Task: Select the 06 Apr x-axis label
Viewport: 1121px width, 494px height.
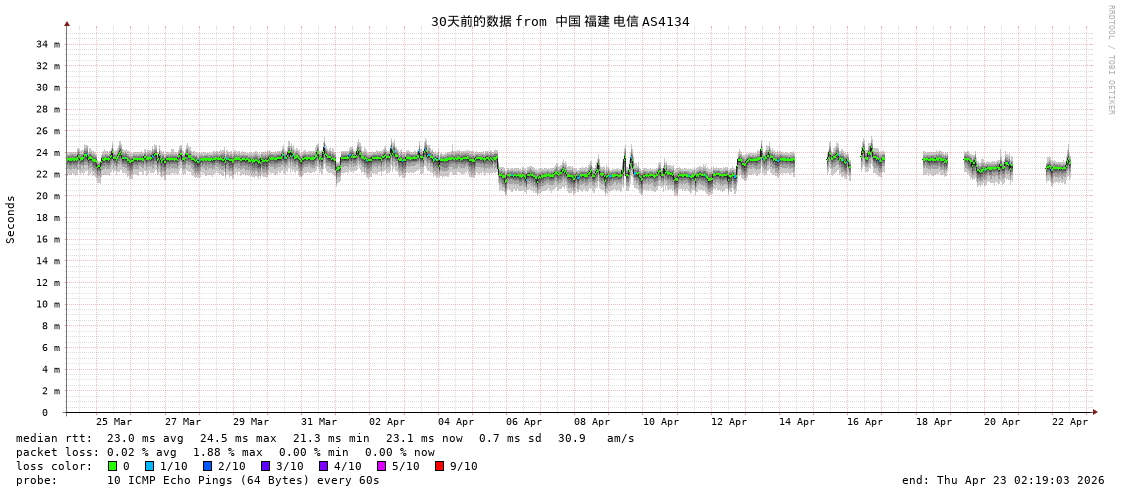Action: coord(524,422)
